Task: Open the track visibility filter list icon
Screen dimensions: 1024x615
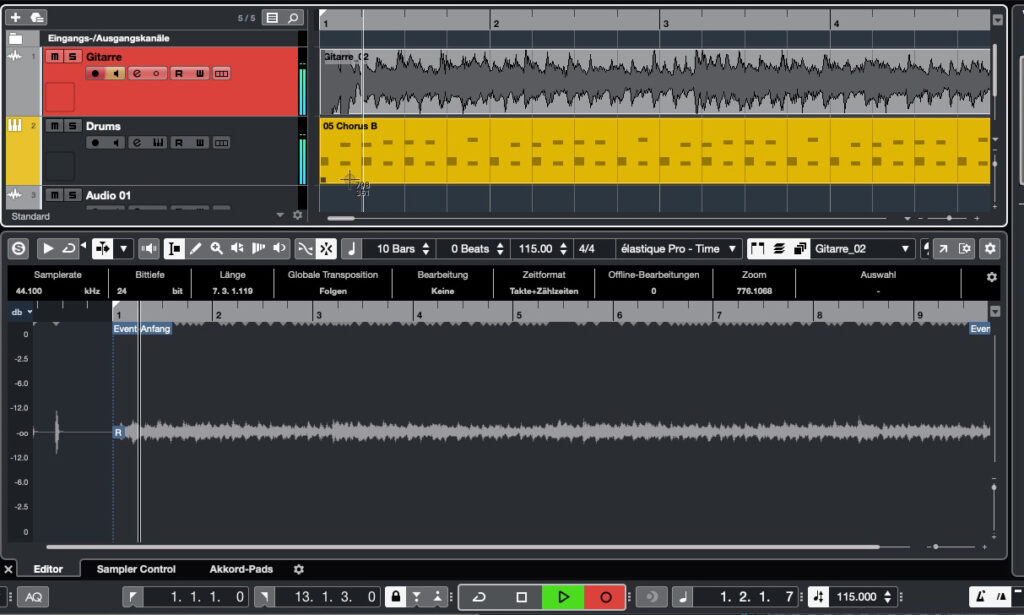Action: [x=272, y=18]
